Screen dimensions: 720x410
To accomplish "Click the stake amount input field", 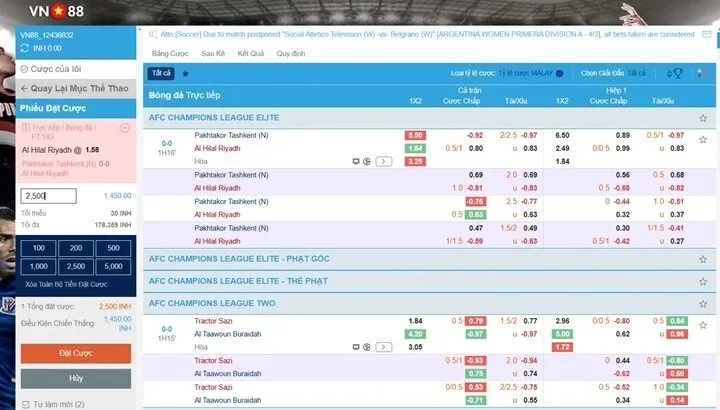I will pyautogui.click(x=48, y=196).
